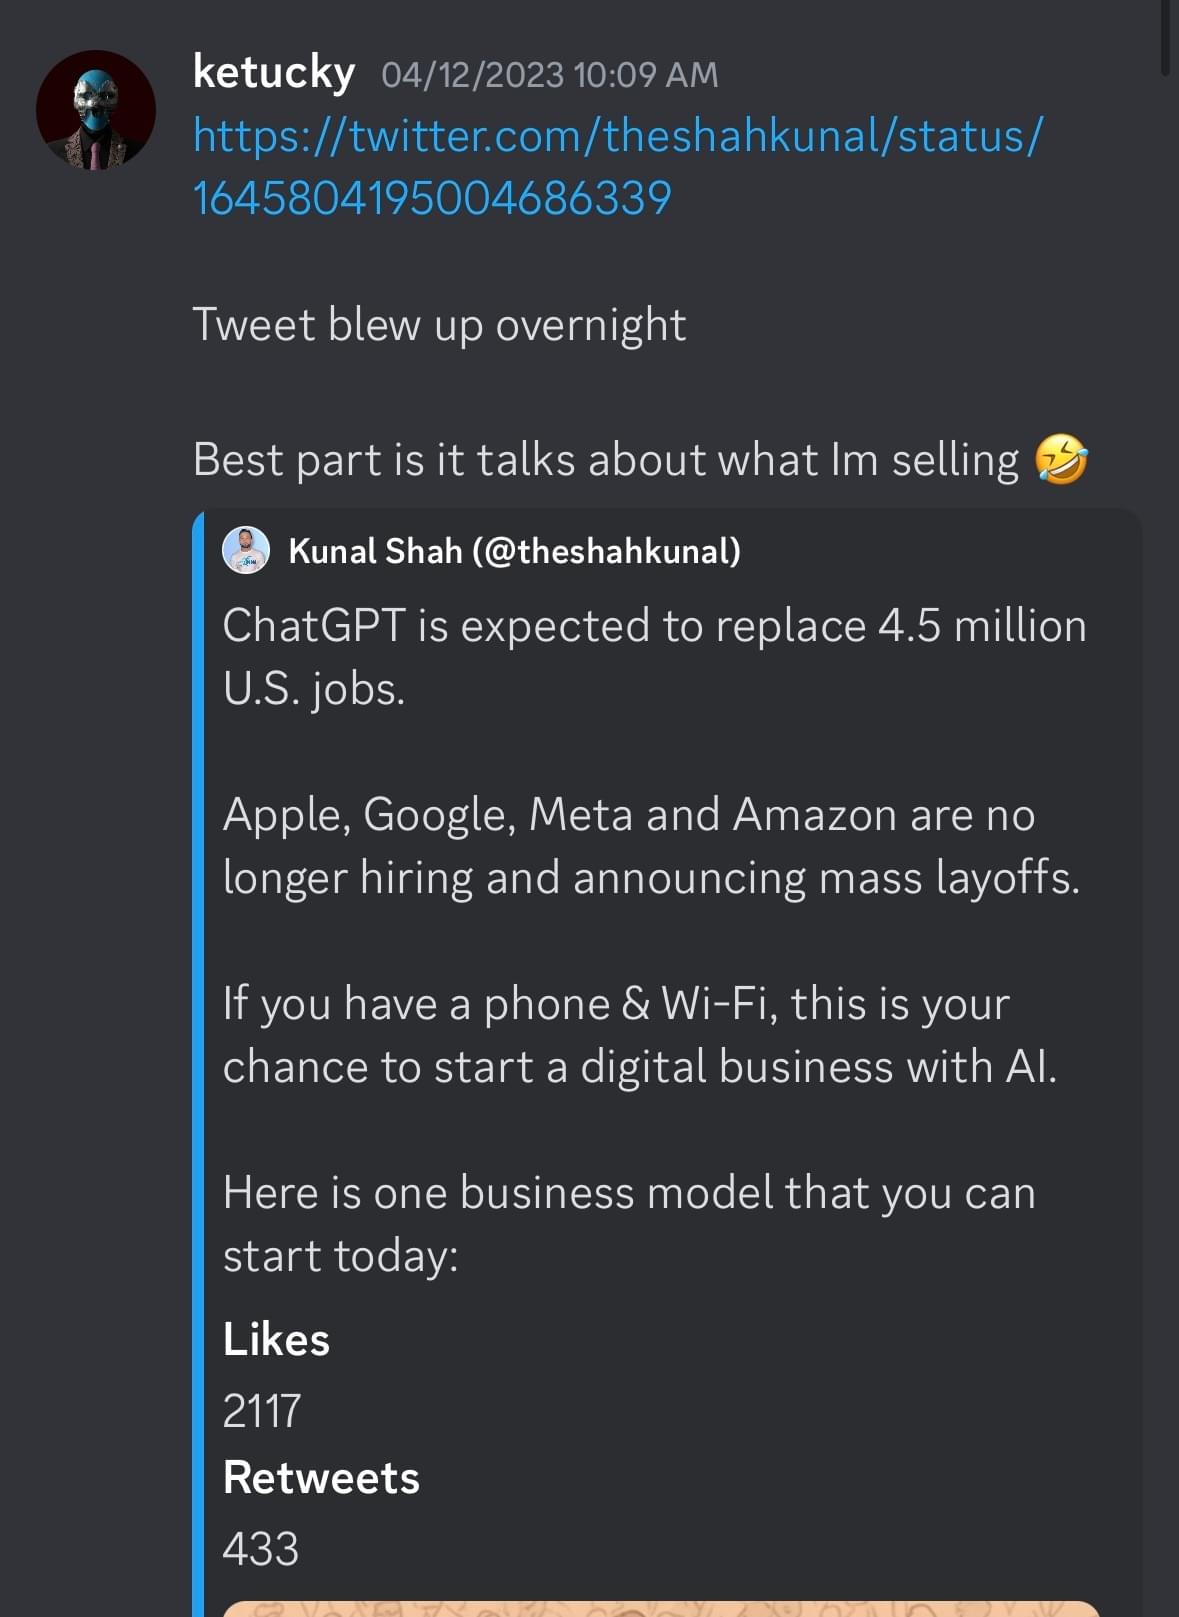The image size is (1179, 1617).
Task: Select the "Tweet blew up overnight" message
Action: 439,325
